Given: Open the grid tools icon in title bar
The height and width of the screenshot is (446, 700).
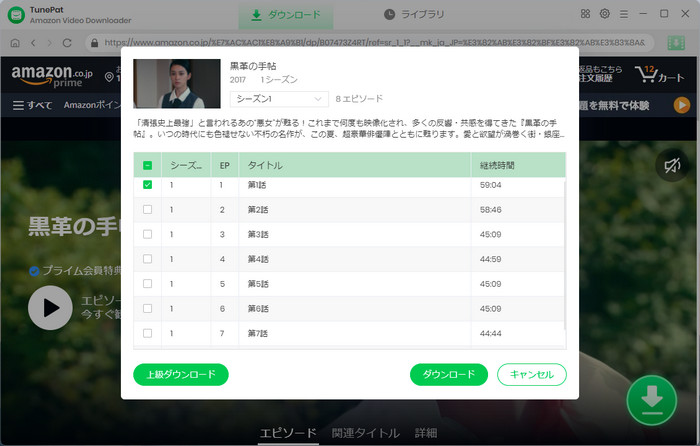Looking at the screenshot, I should pos(585,14).
